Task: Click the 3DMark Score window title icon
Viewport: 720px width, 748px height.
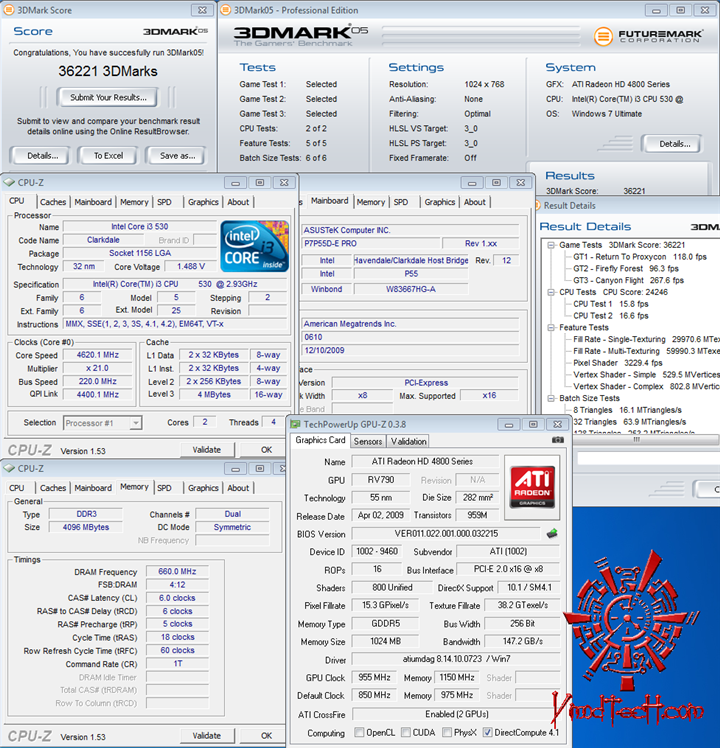Action: pos(9,10)
